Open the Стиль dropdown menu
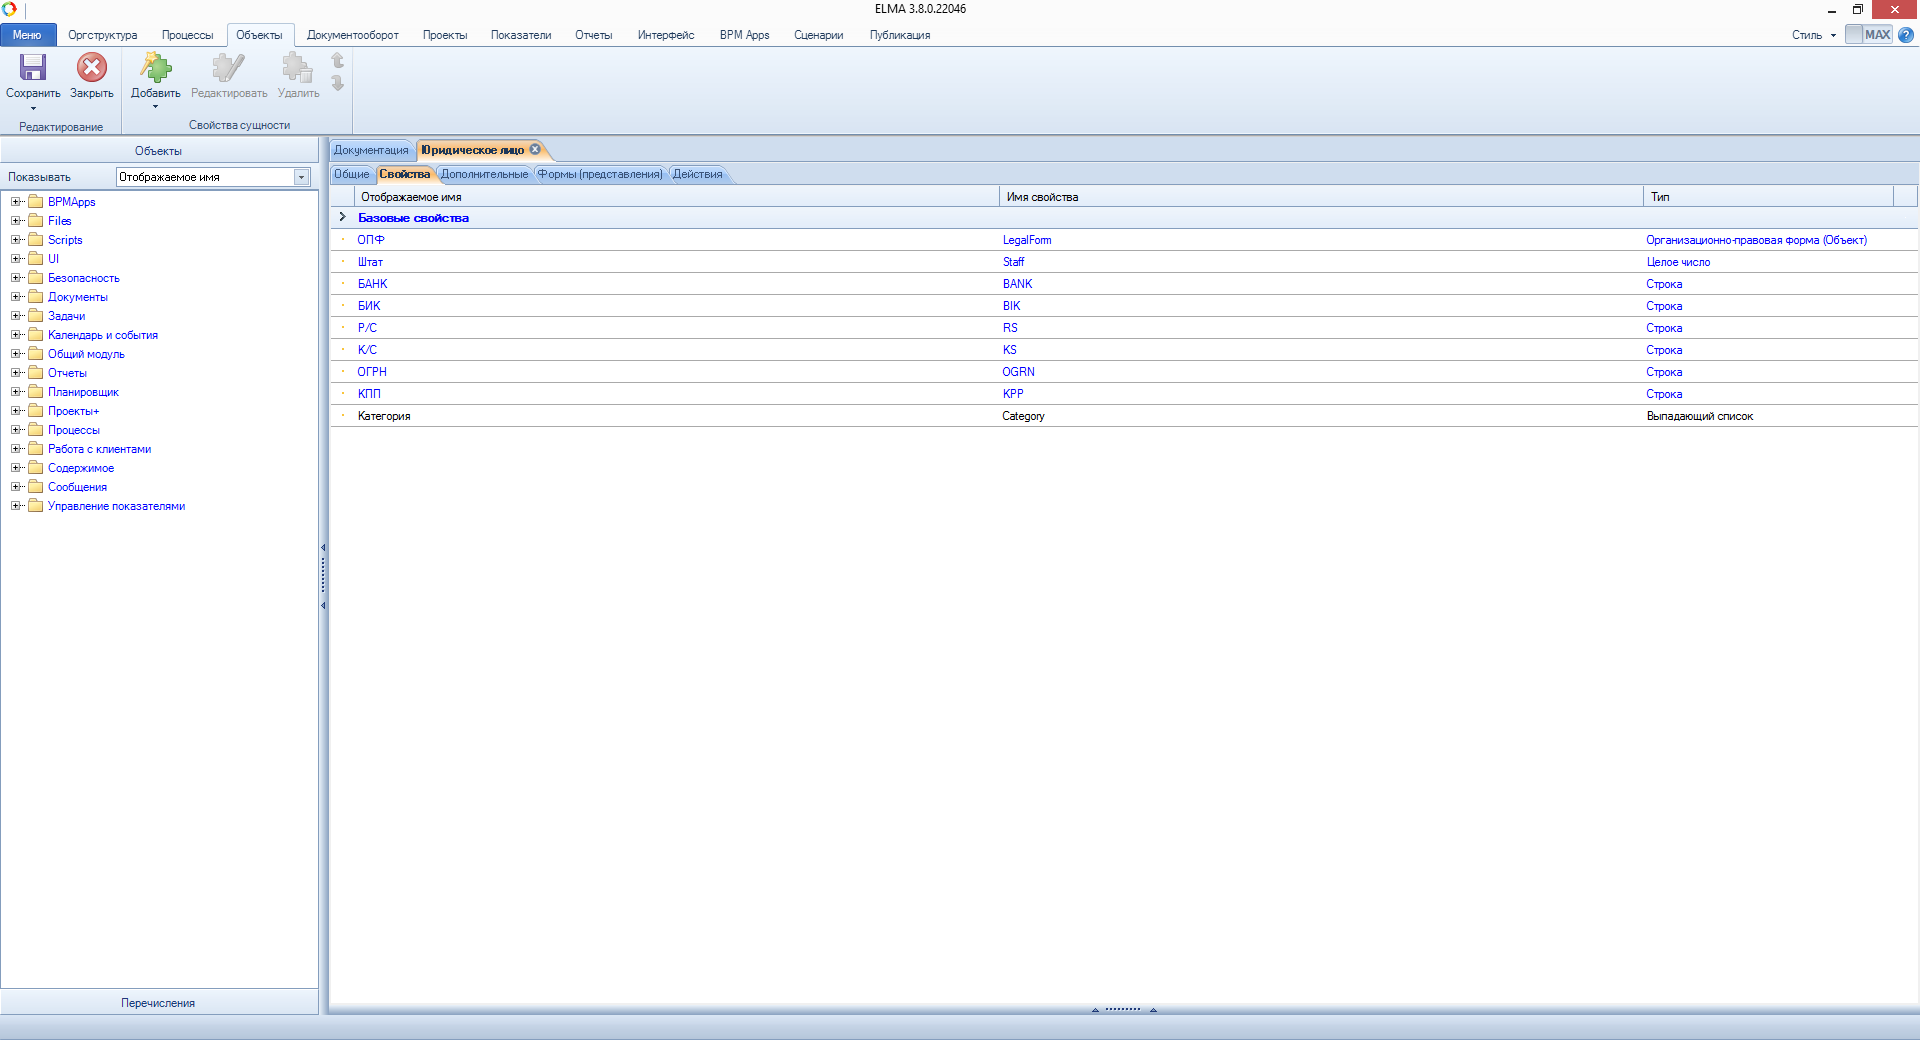 (x=1813, y=35)
